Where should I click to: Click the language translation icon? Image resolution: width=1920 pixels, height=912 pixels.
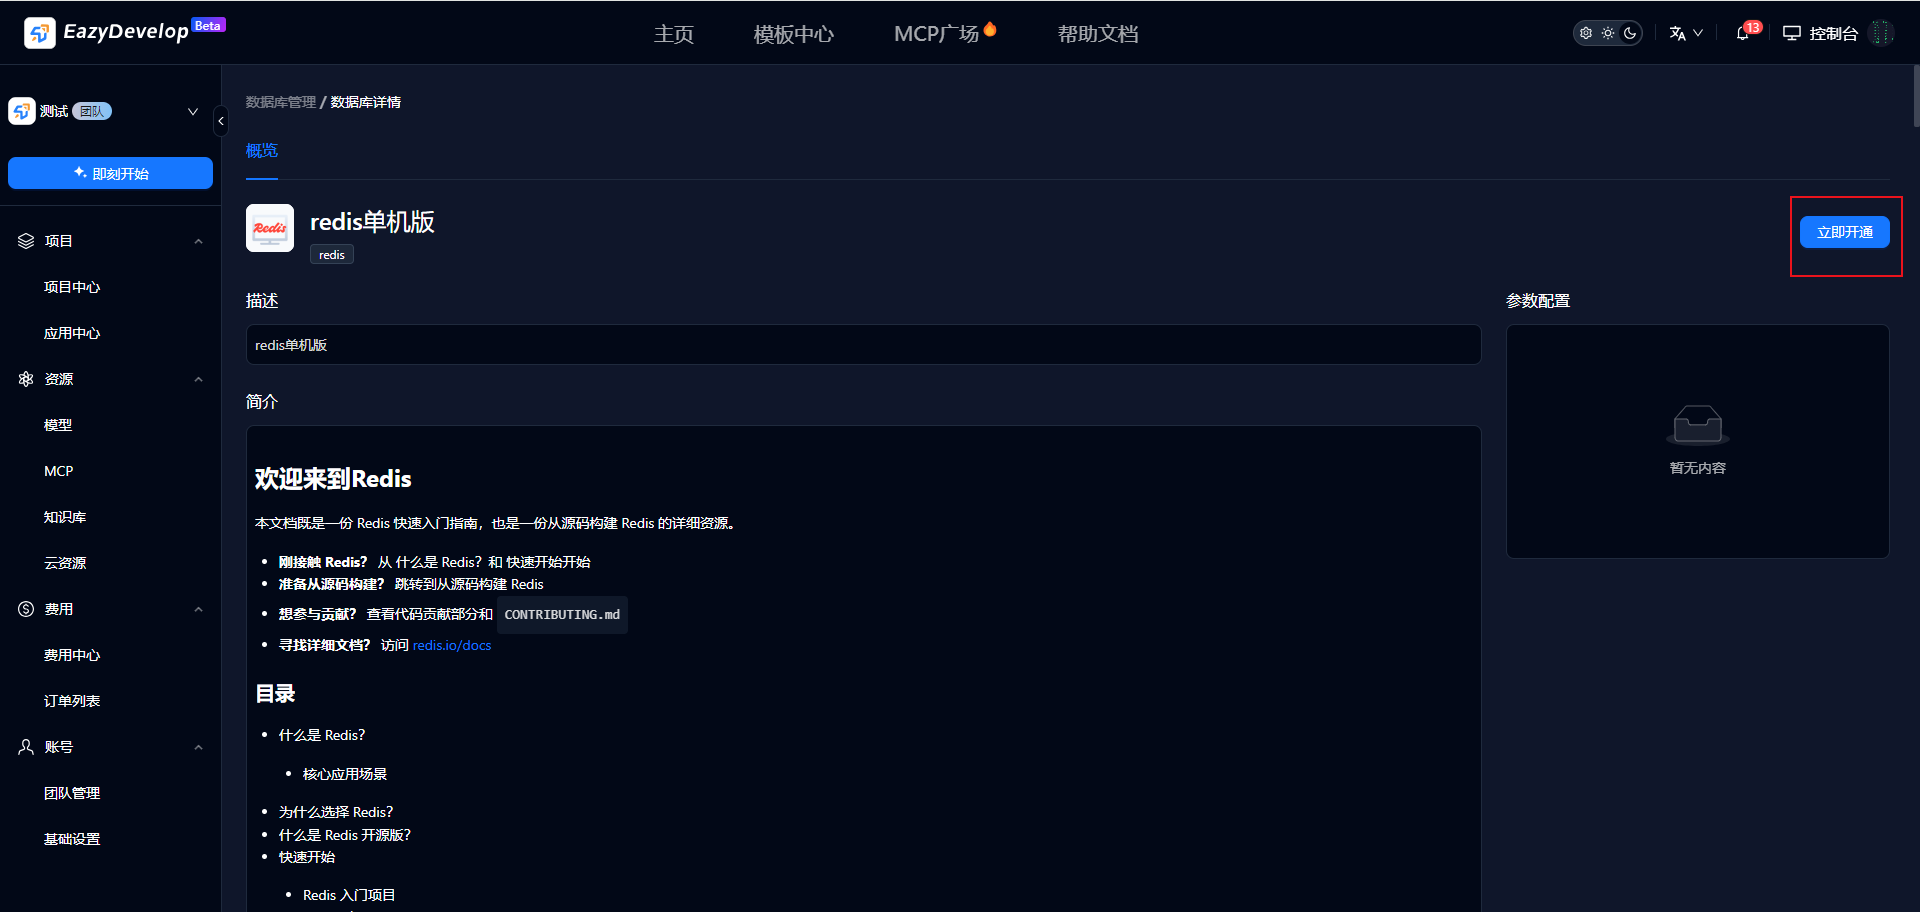point(1677,33)
